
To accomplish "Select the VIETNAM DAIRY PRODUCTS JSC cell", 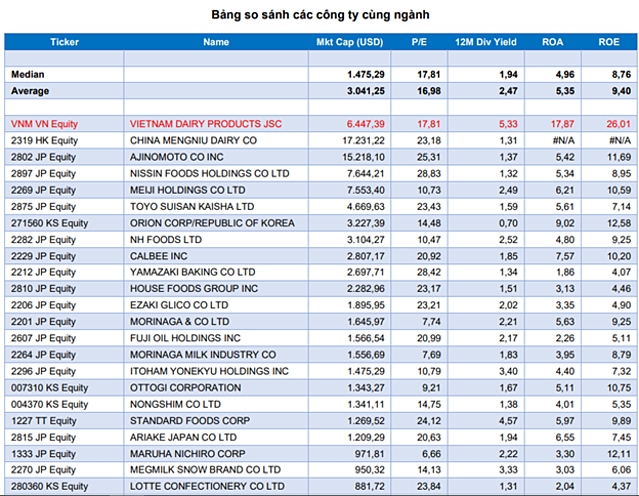I will (203, 124).
